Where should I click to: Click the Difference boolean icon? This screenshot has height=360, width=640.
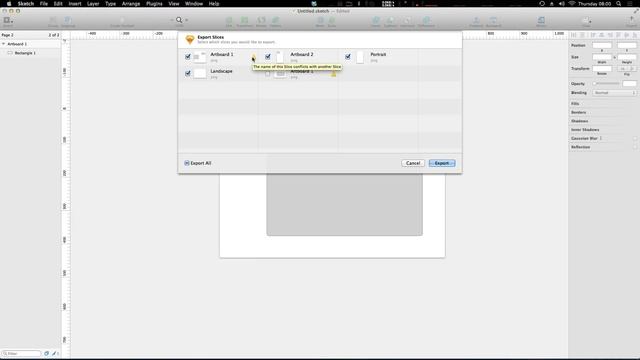click(426, 20)
